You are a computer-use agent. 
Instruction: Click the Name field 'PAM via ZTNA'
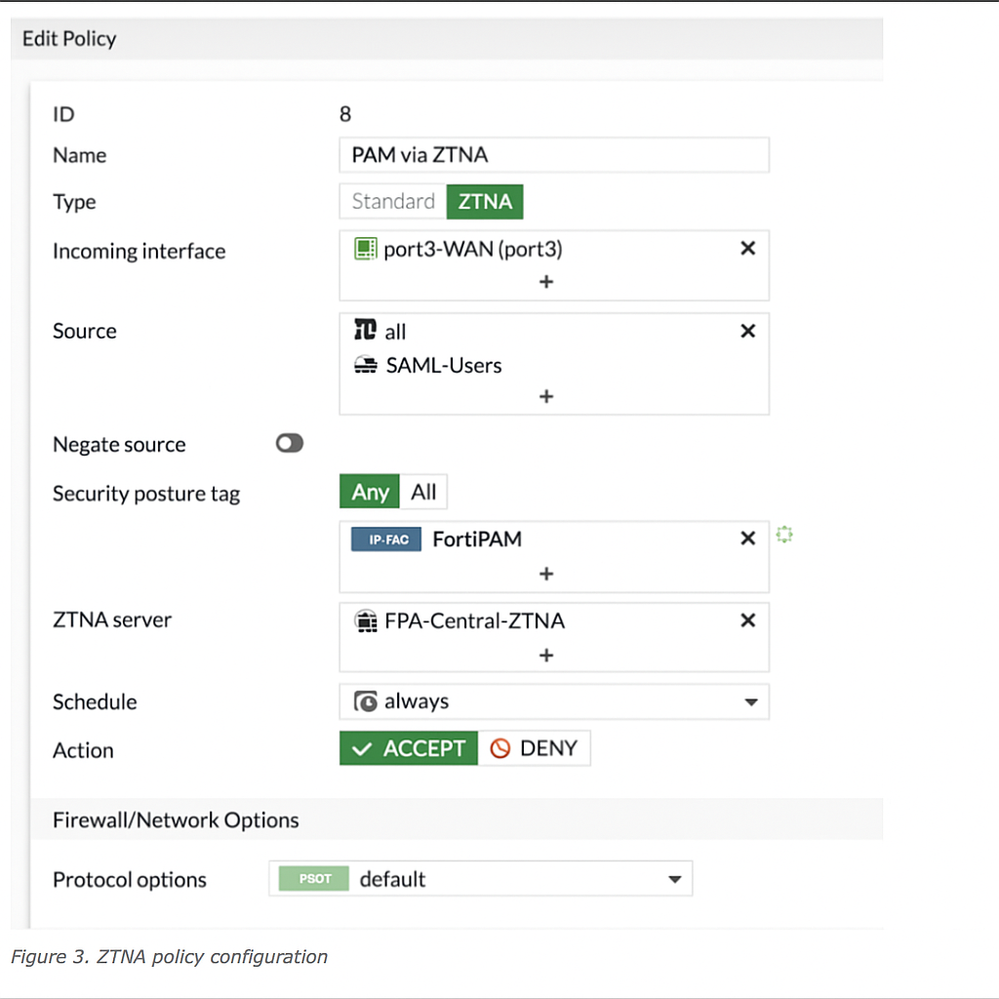(554, 155)
